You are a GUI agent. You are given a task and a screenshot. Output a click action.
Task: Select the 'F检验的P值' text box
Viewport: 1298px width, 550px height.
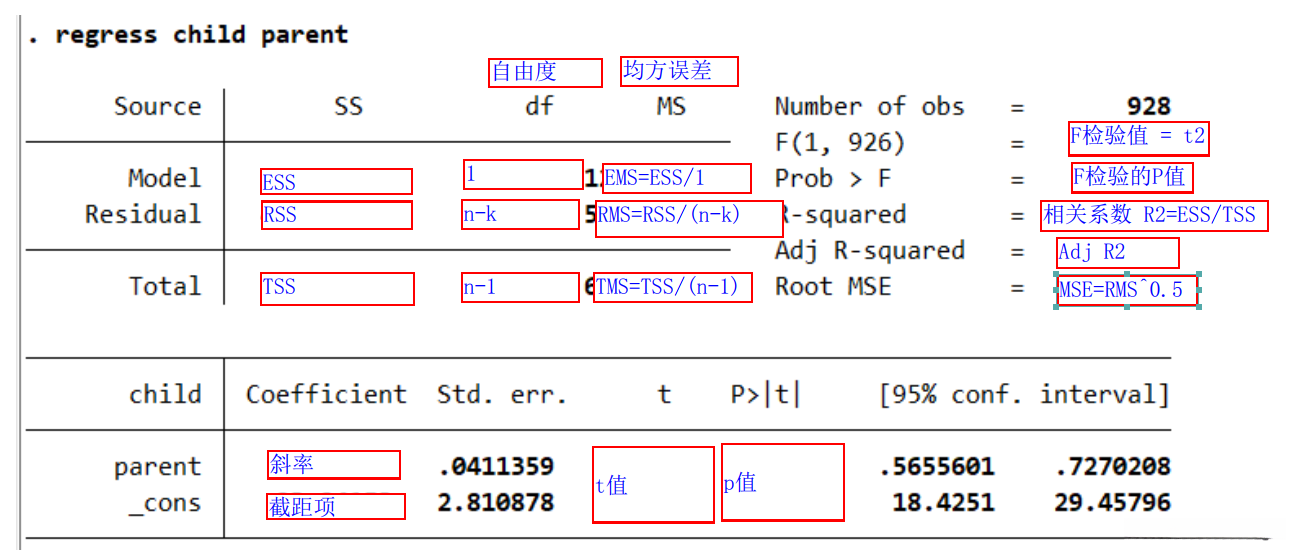point(1132,178)
